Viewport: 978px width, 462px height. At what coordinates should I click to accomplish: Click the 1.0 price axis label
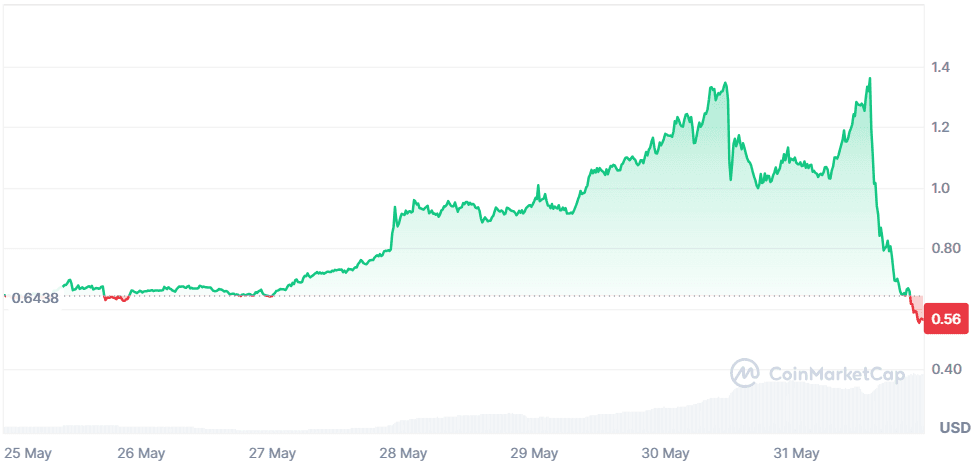pyautogui.click(x=941, y=188)
